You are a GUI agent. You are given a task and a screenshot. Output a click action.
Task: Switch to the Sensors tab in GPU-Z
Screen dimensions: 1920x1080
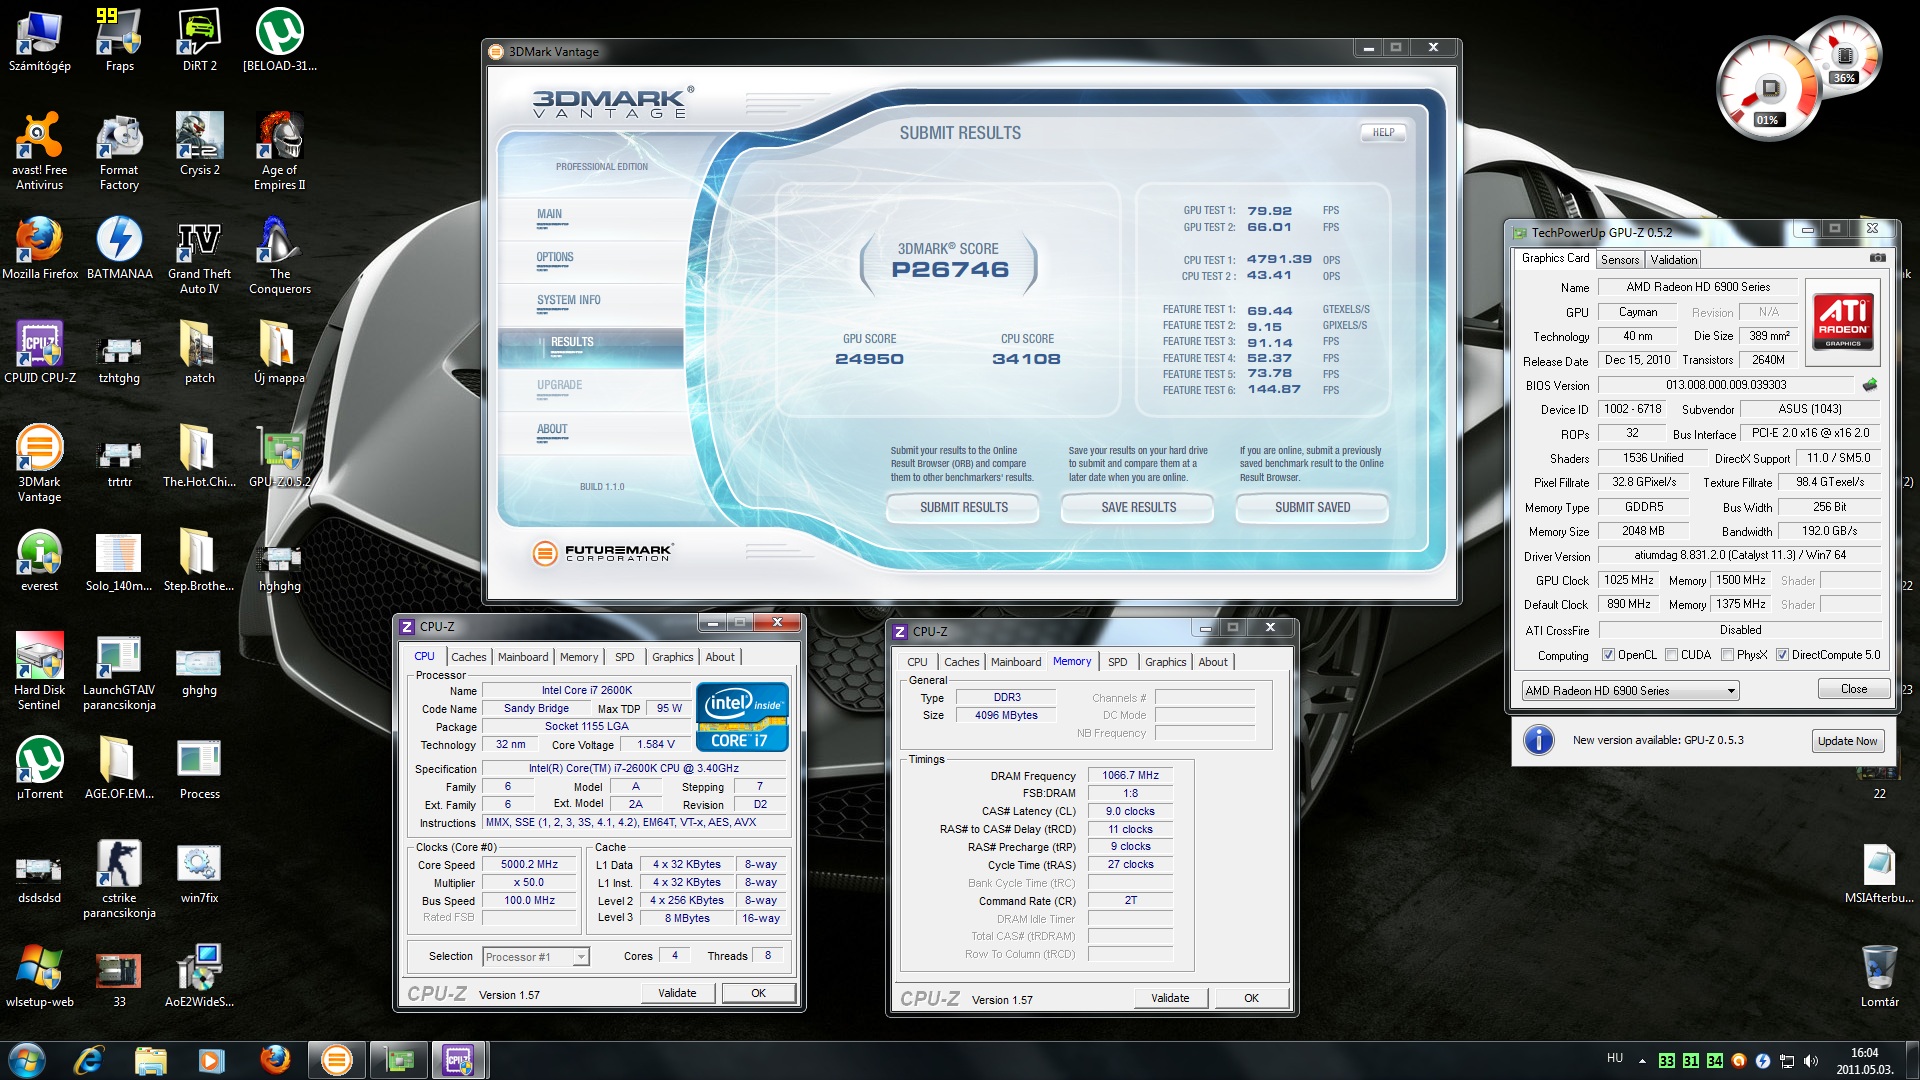click(1619, 260)
